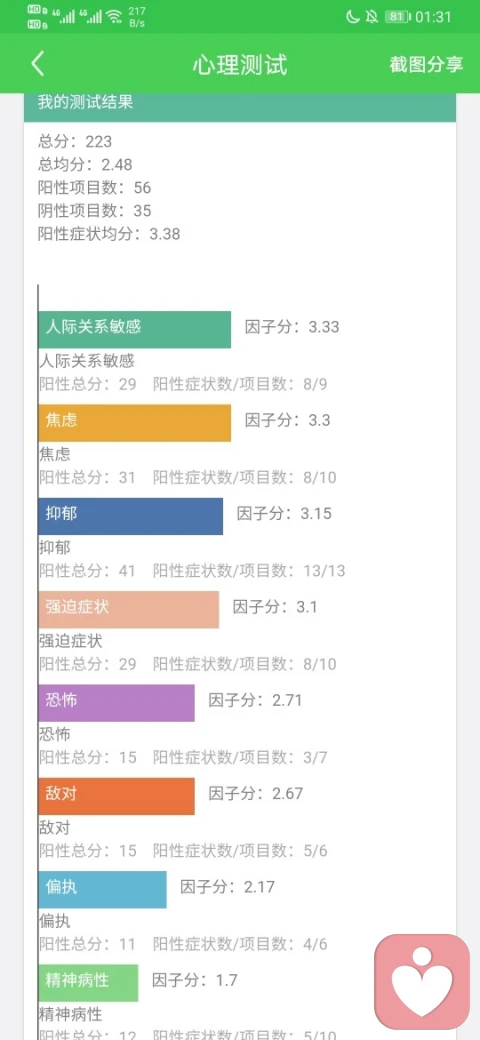Tap the light blue 偏执 bar

[x=103, y=889]
